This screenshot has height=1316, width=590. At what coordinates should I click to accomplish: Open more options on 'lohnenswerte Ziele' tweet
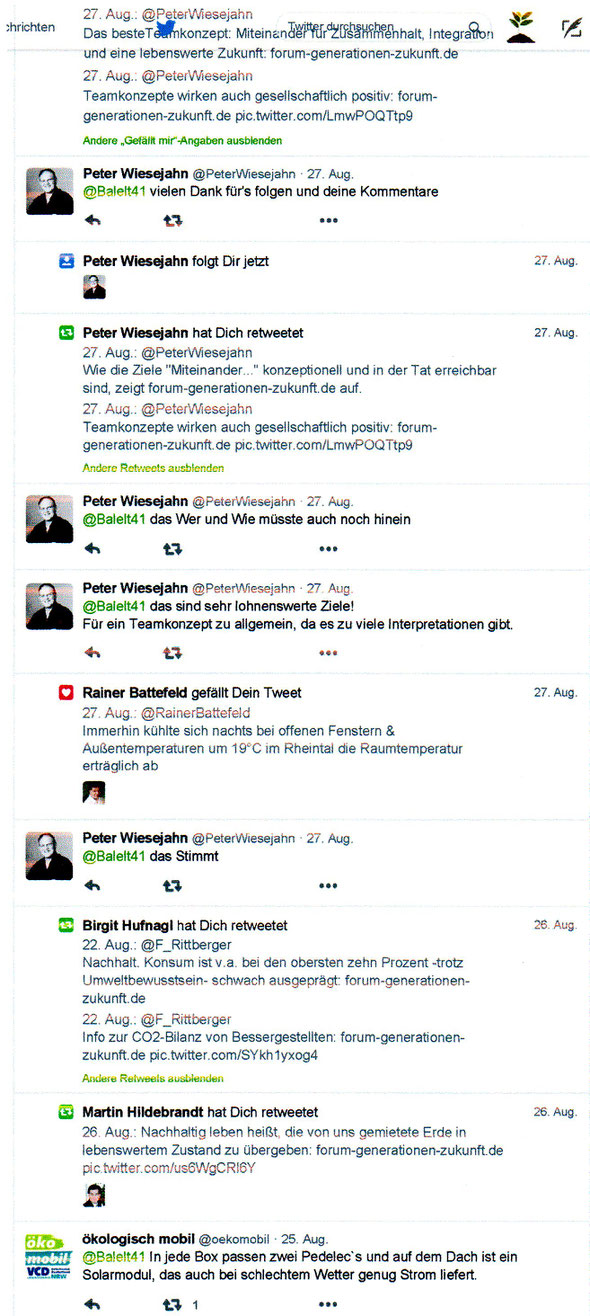click(x=328, y=653)
